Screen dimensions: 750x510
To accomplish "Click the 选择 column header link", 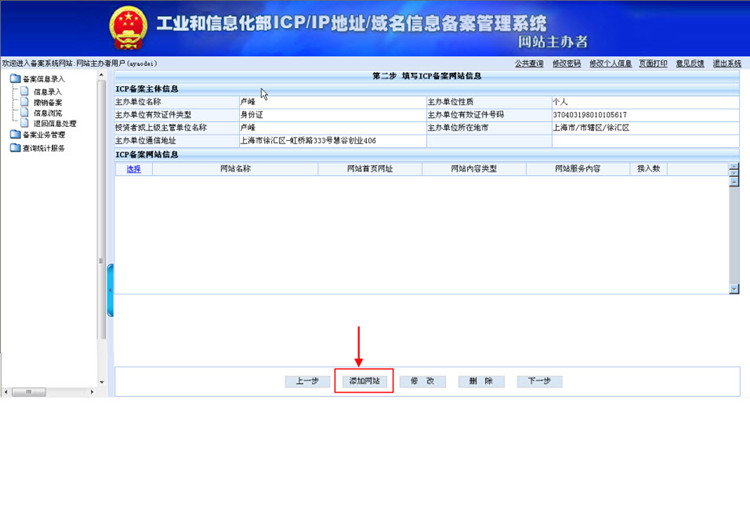I will pos(133,169).
